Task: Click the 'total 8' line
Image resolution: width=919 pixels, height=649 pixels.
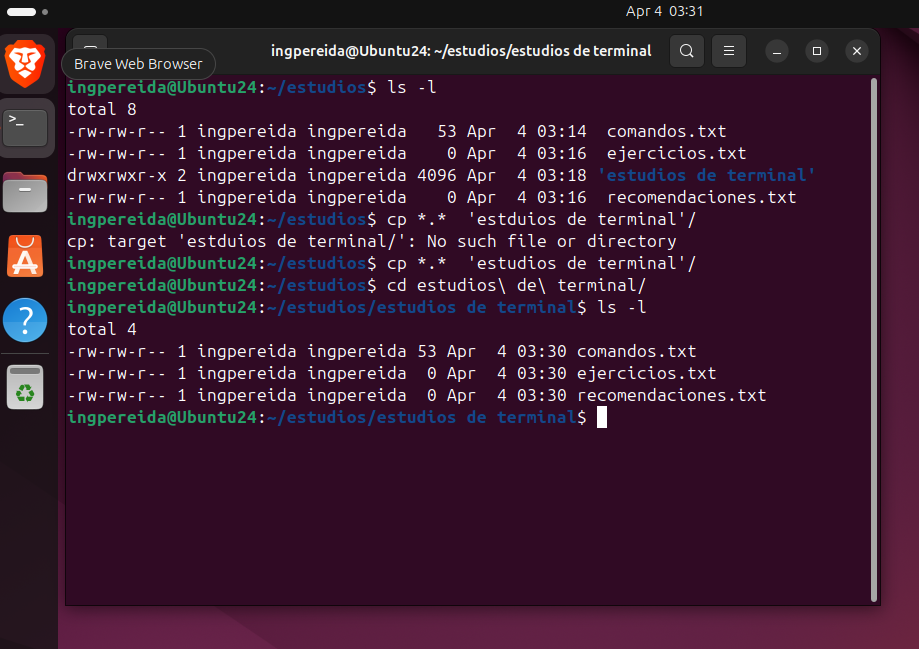Action: pyautogui.click(x=102, y=110)
